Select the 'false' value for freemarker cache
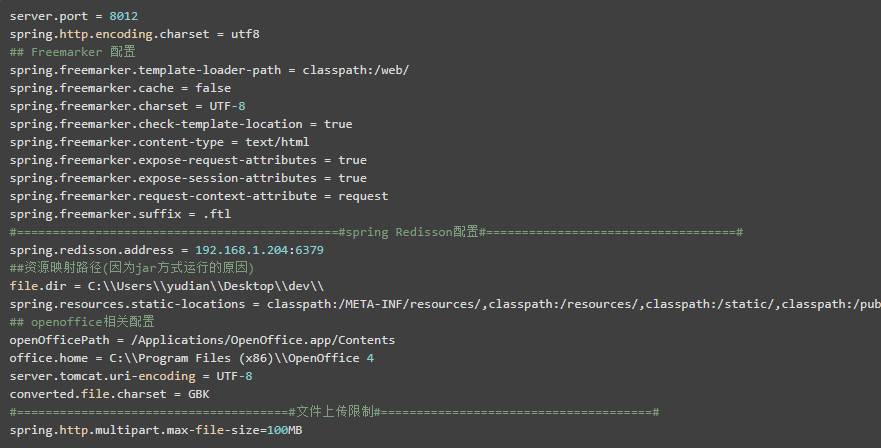 point(213,88)
